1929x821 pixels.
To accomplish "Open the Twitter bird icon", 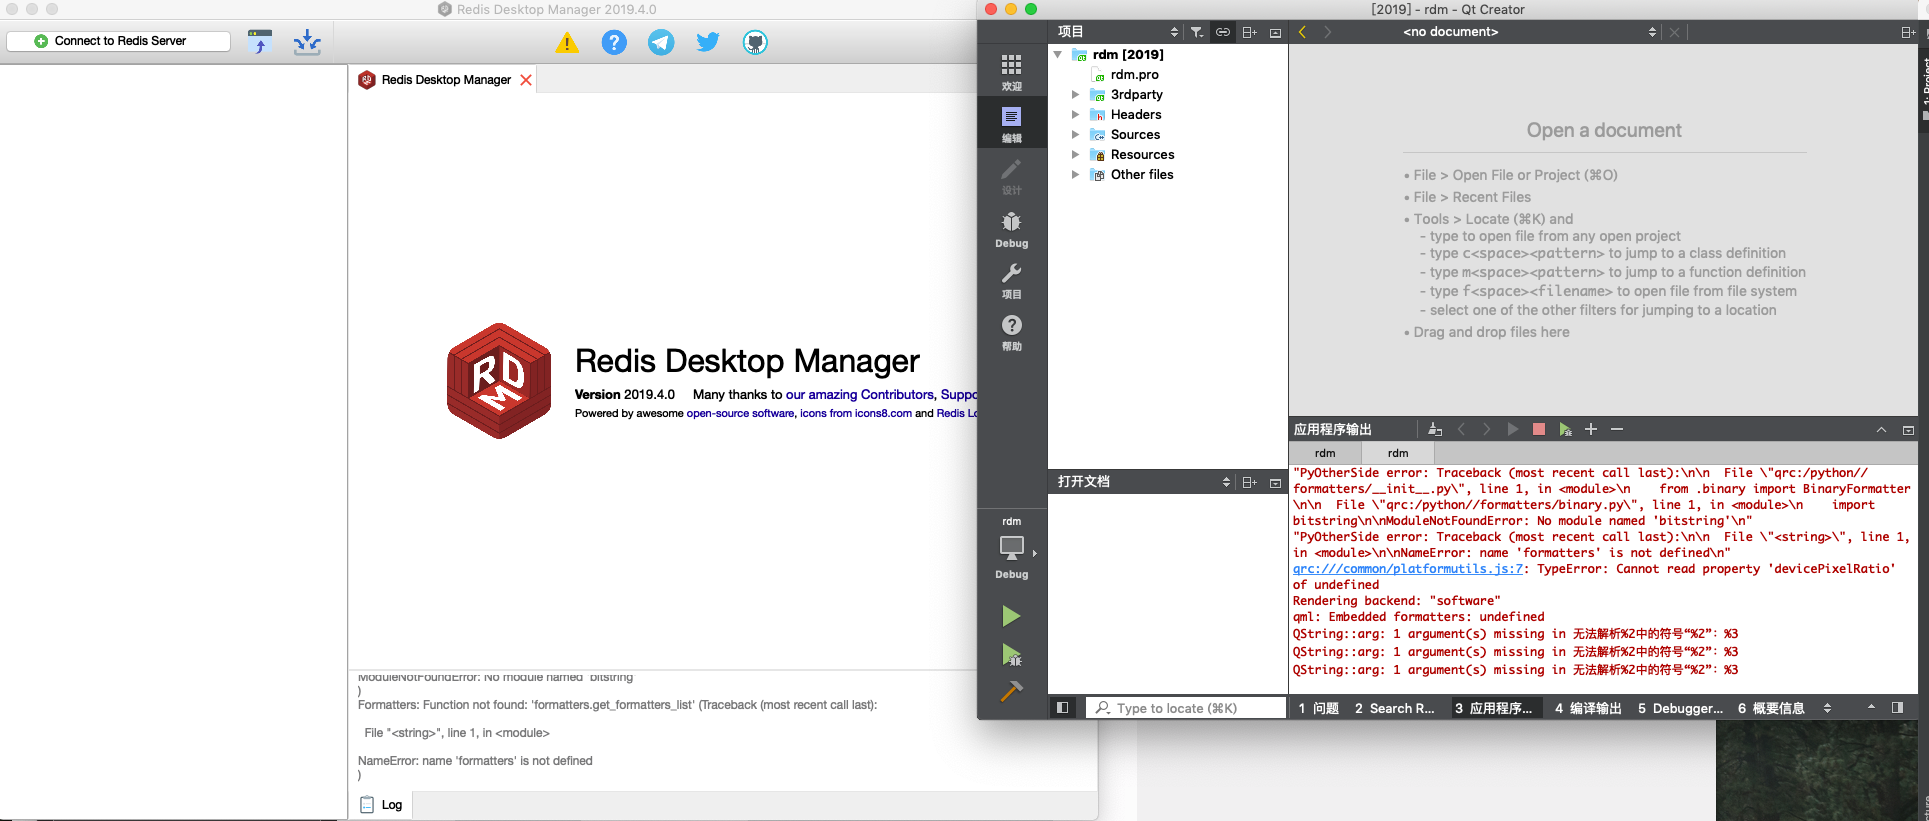I will pos(708,42).
